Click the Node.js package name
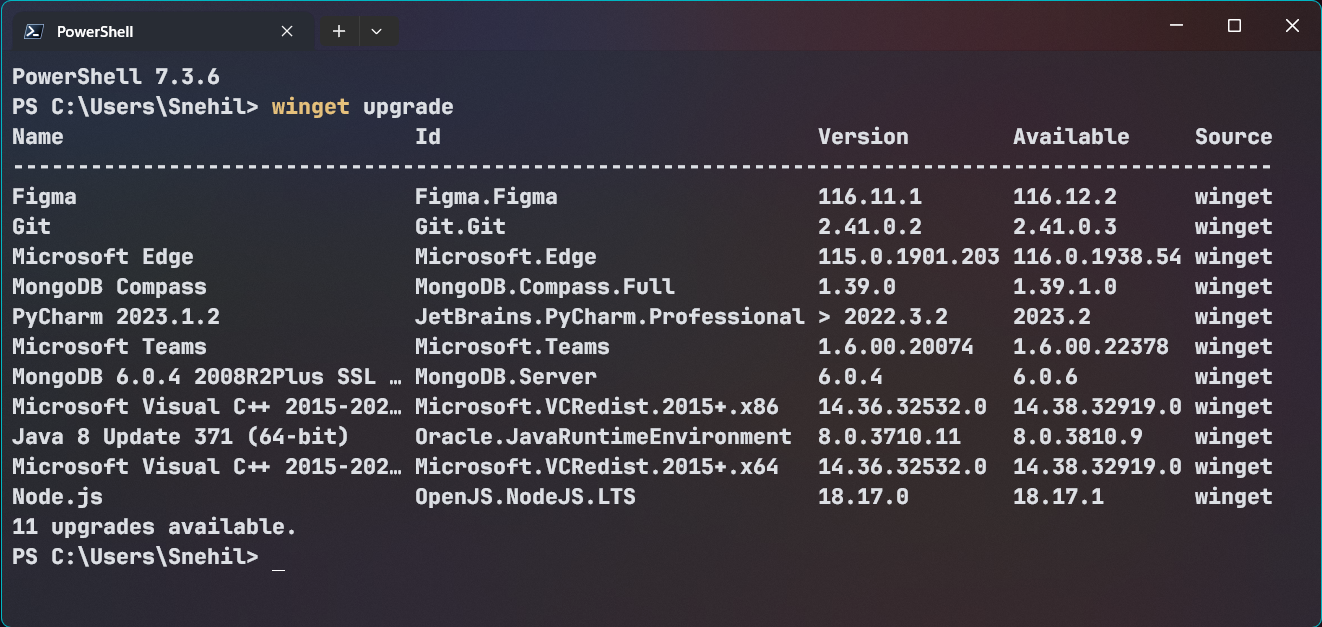 (57, 497)
